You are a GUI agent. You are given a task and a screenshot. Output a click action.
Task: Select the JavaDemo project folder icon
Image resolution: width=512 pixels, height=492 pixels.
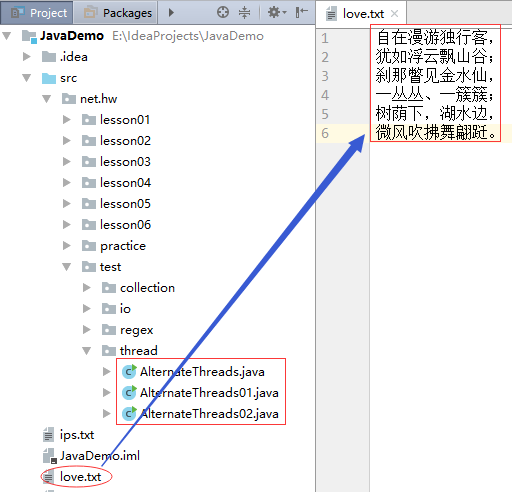click(29, 36)
